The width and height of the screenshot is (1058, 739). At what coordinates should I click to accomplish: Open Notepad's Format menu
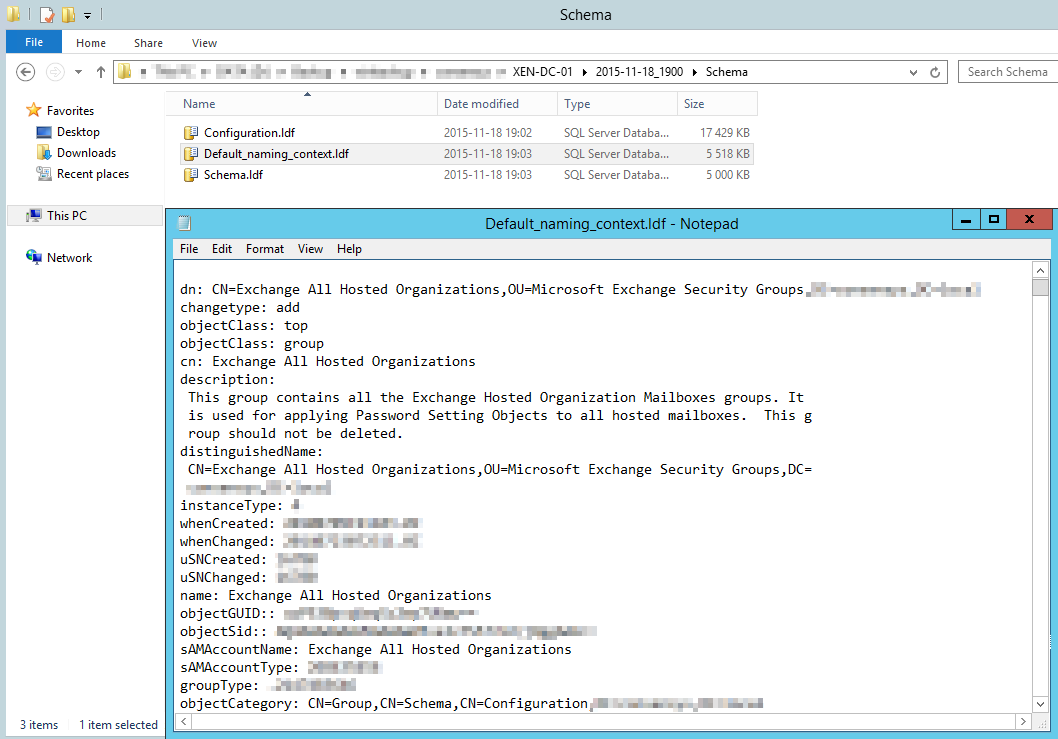coord(264,248)
